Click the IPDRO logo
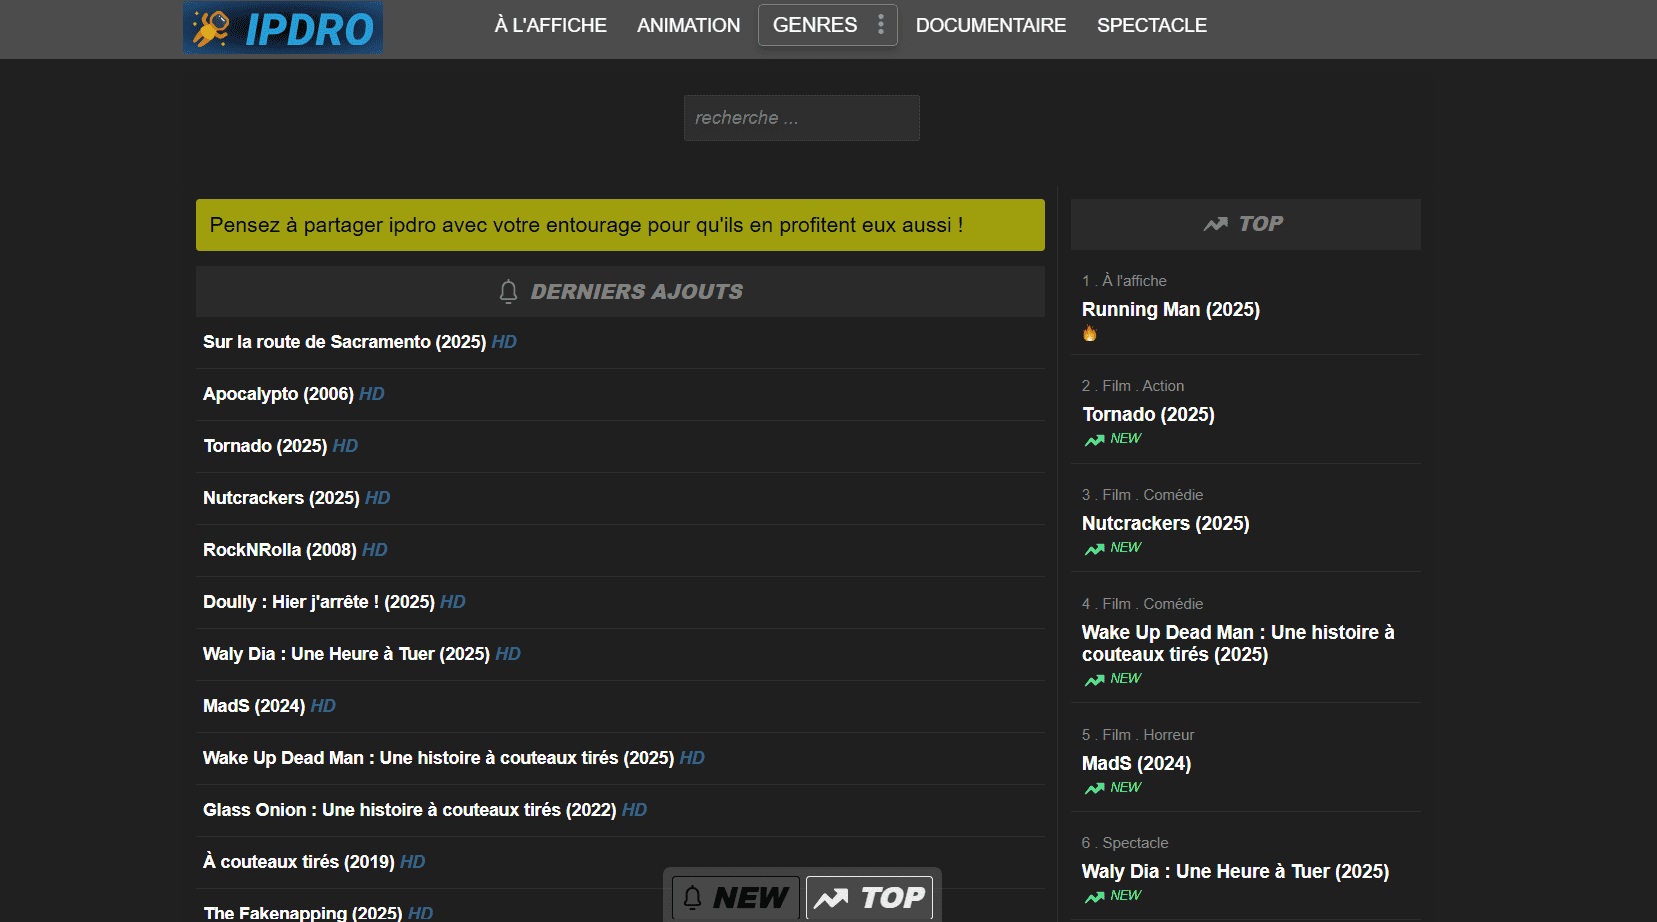 [x=283, y=28]
